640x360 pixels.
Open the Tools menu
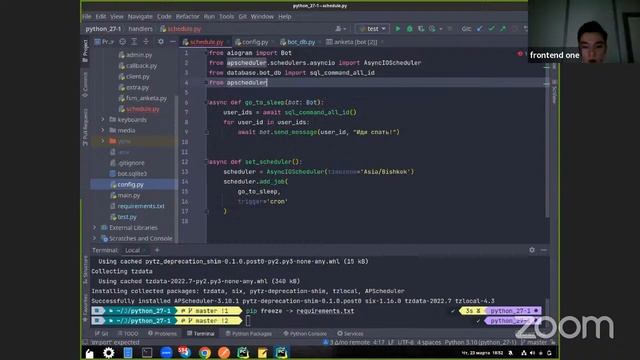click(x=226, y=16)
